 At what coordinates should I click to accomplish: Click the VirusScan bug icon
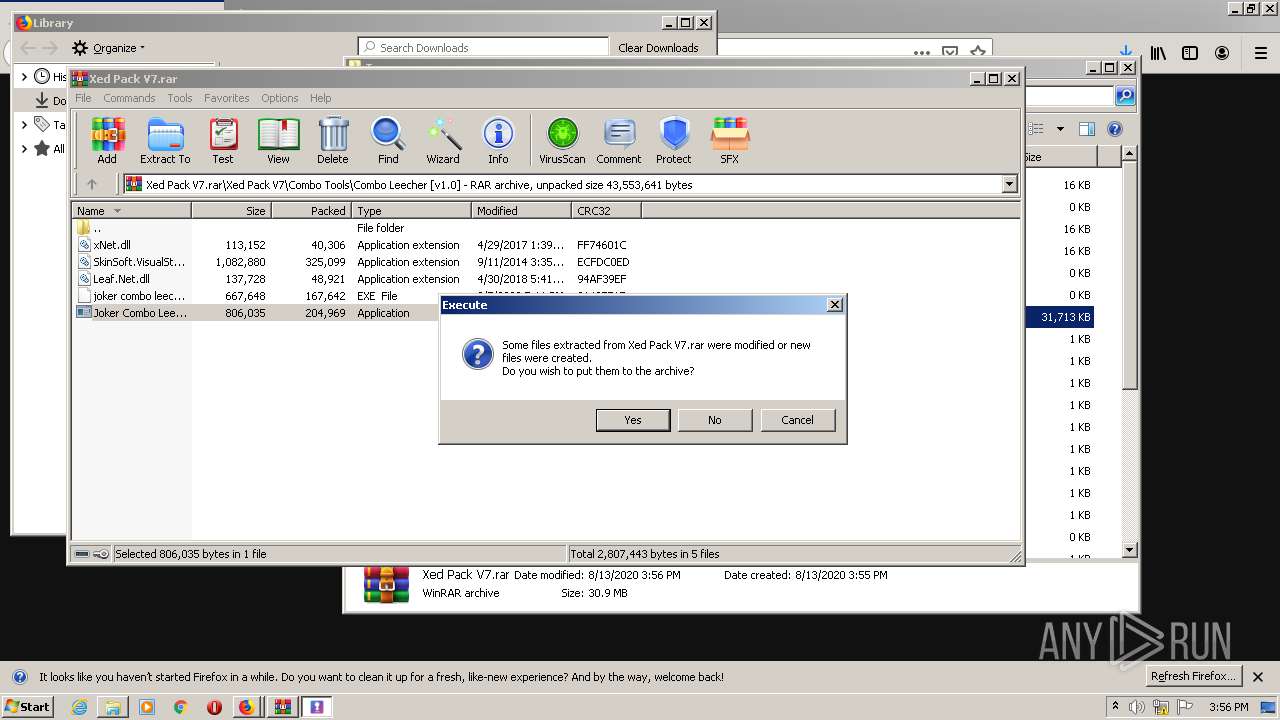click(562, 140)
